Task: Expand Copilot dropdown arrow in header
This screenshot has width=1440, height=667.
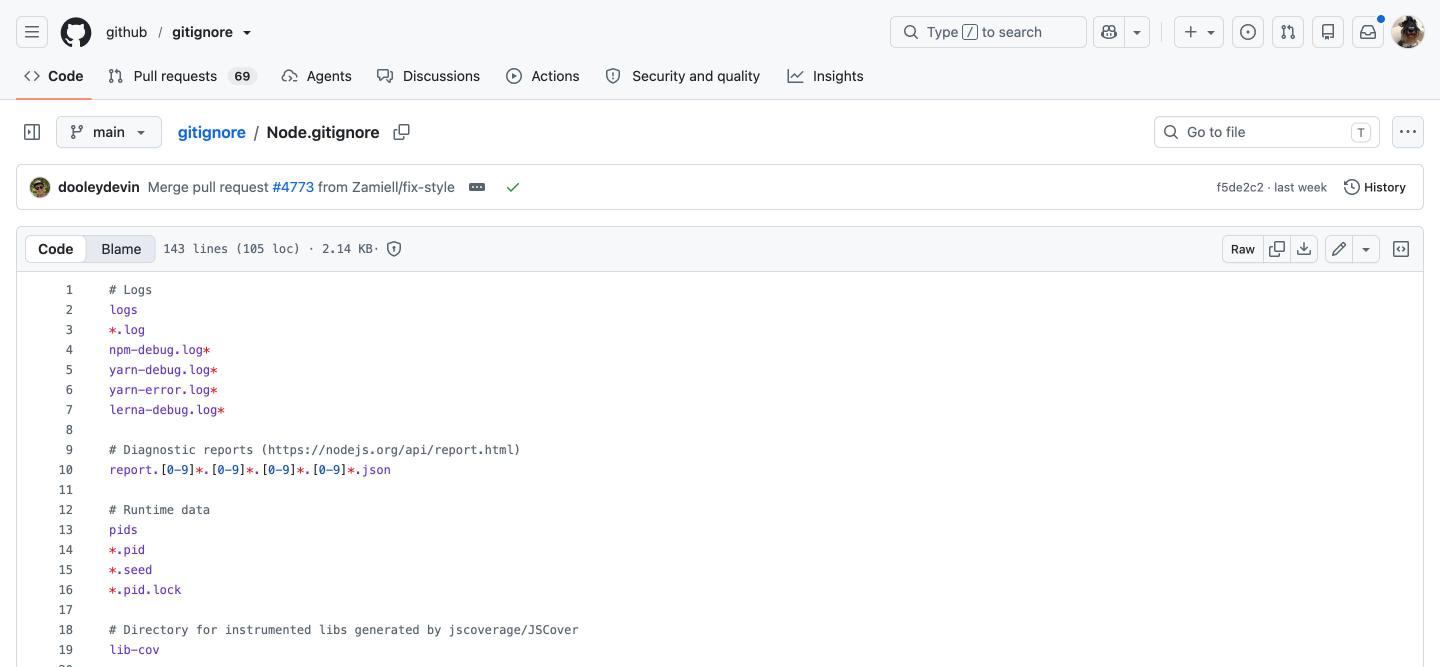Action: click(1137, 32)
